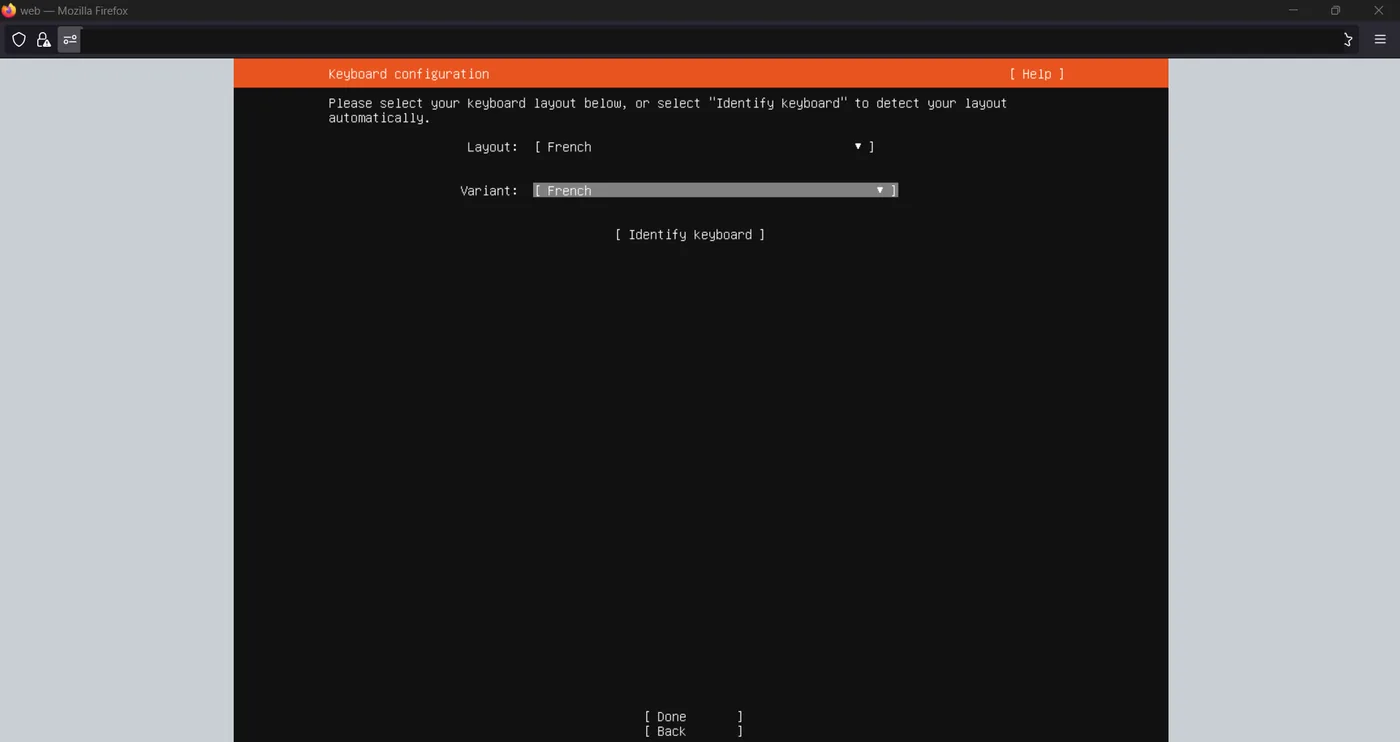Click the "Layout:" label
The width and height of the screenshot is (1400, 742).
point(492,147)
